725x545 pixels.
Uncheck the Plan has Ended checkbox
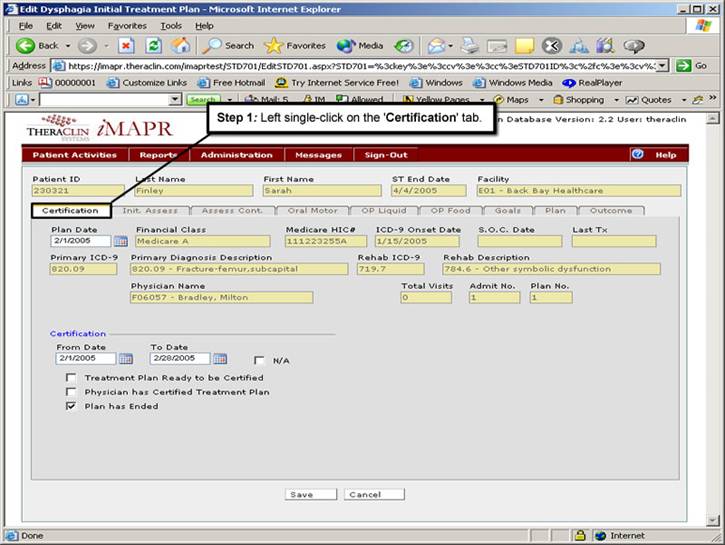click(x=71, y=407)
